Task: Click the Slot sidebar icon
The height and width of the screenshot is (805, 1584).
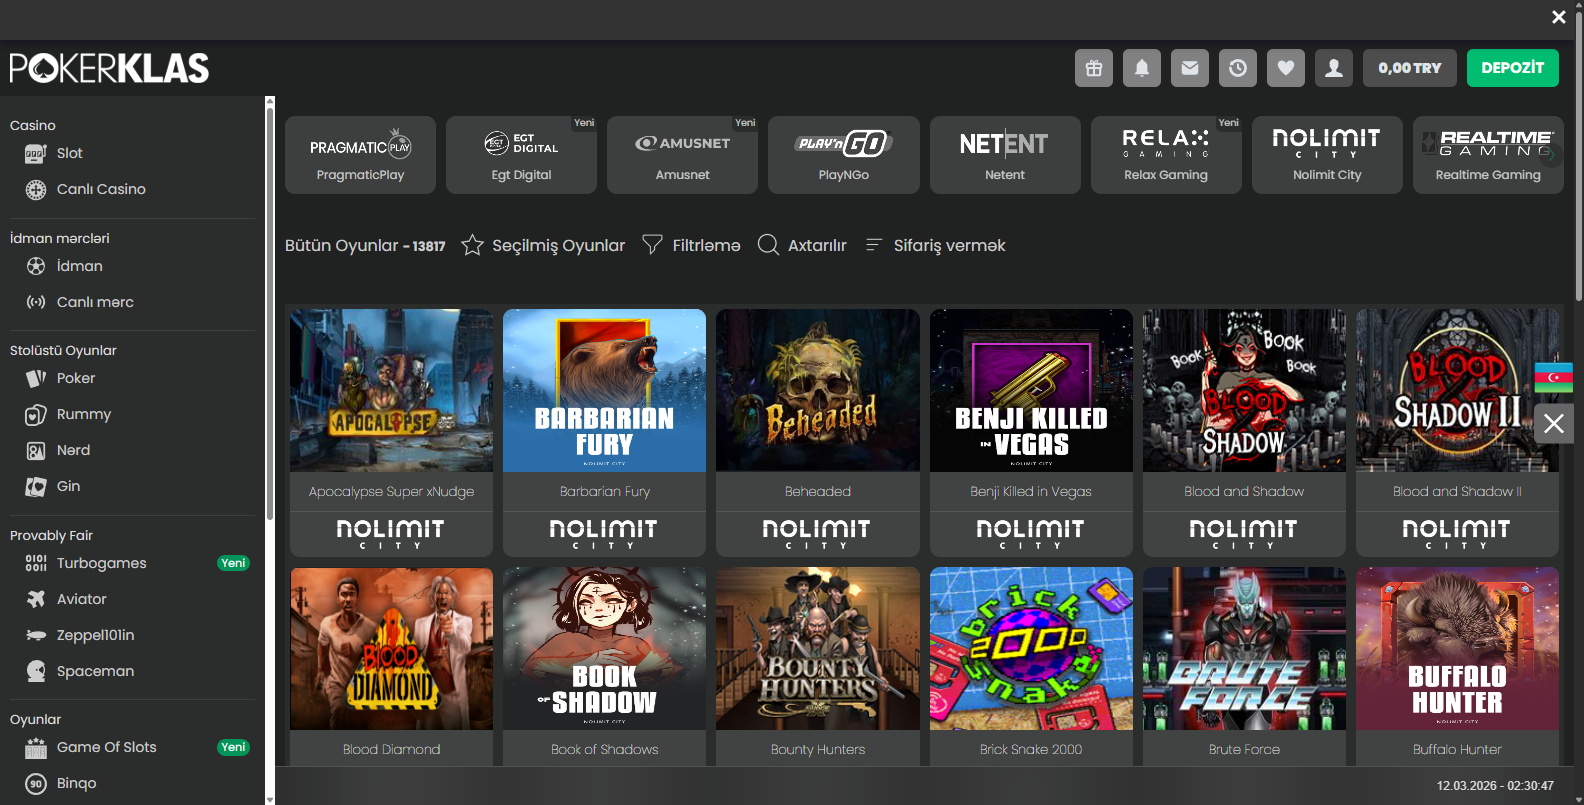Action: point(36,153)
